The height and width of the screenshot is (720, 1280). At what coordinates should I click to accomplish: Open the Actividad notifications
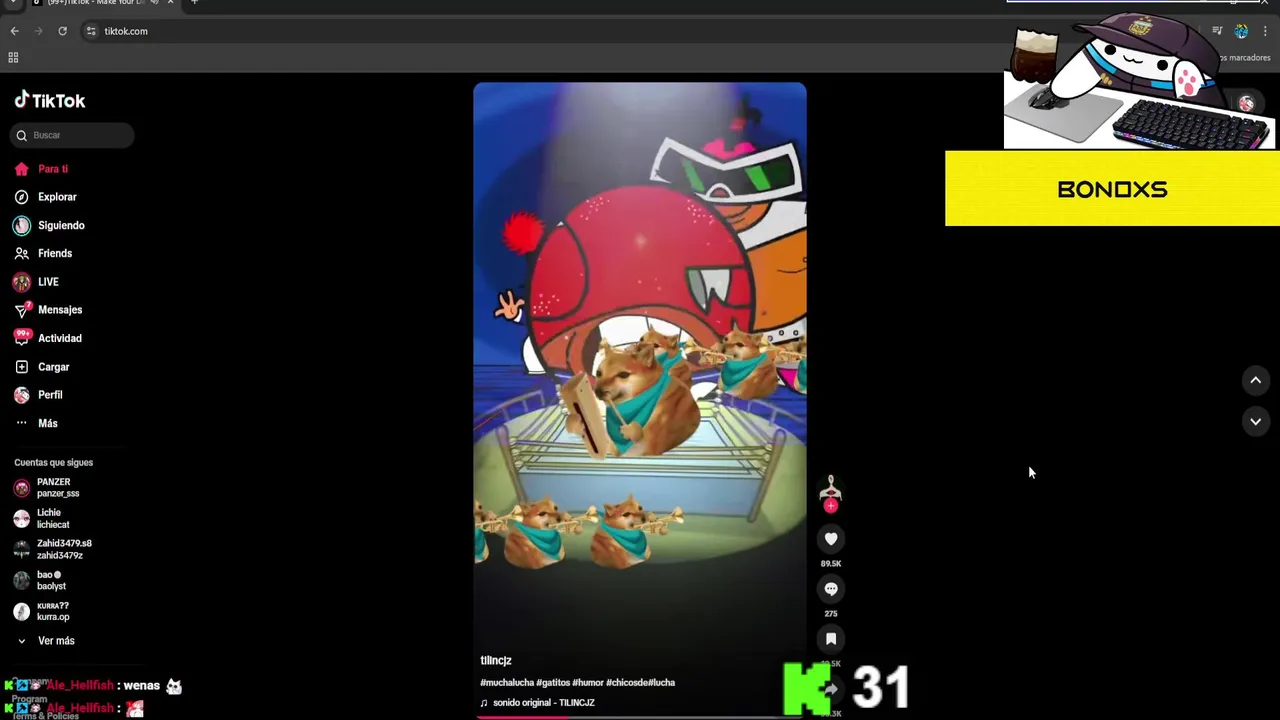coord(60,338)
